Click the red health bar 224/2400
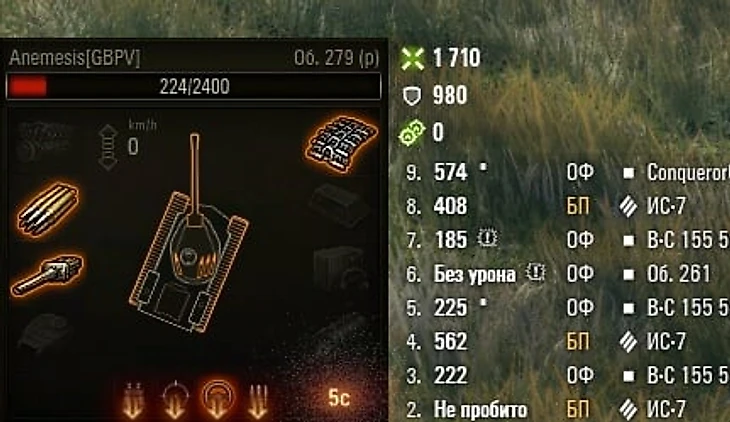The width and height of the screenshot is (730, 422). 194,86
